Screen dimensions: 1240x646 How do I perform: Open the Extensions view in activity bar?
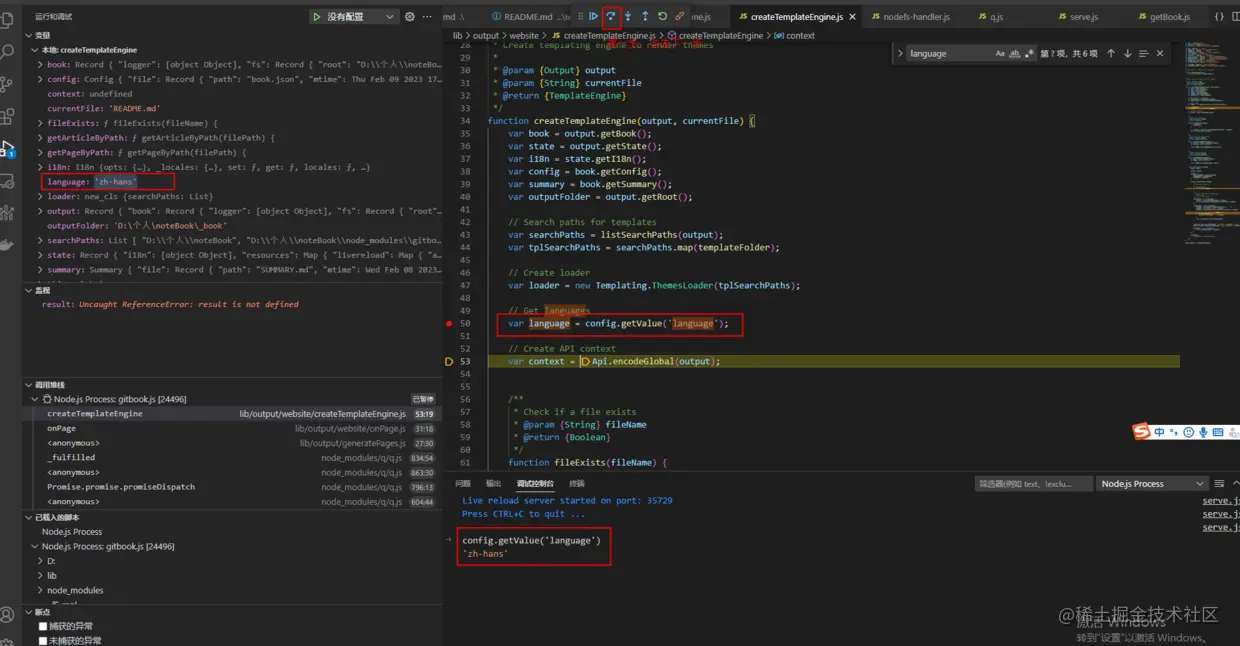[9, 117]
